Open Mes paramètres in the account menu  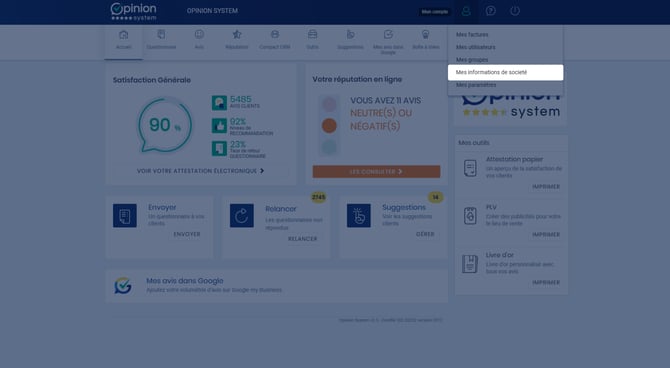click(x=476, y=85)
